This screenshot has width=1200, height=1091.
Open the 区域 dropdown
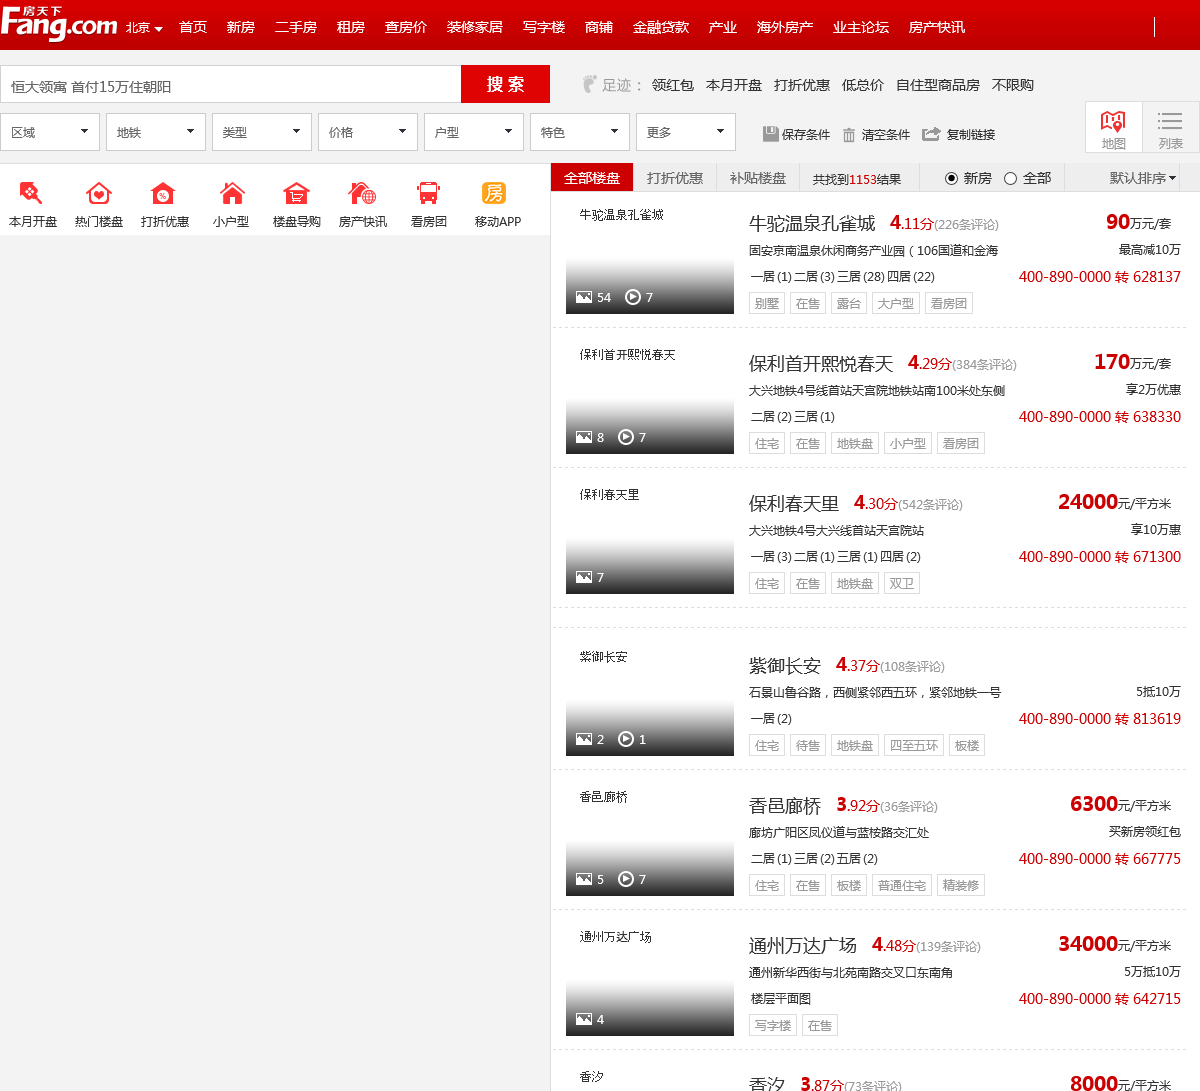click(x=50, y=132)
